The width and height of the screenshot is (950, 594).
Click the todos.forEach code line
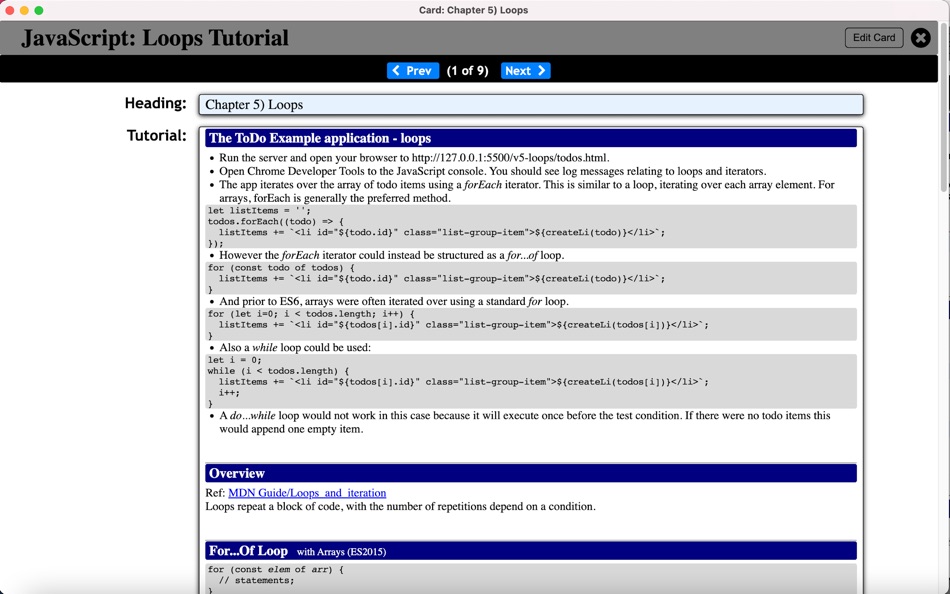click(275, 222)
